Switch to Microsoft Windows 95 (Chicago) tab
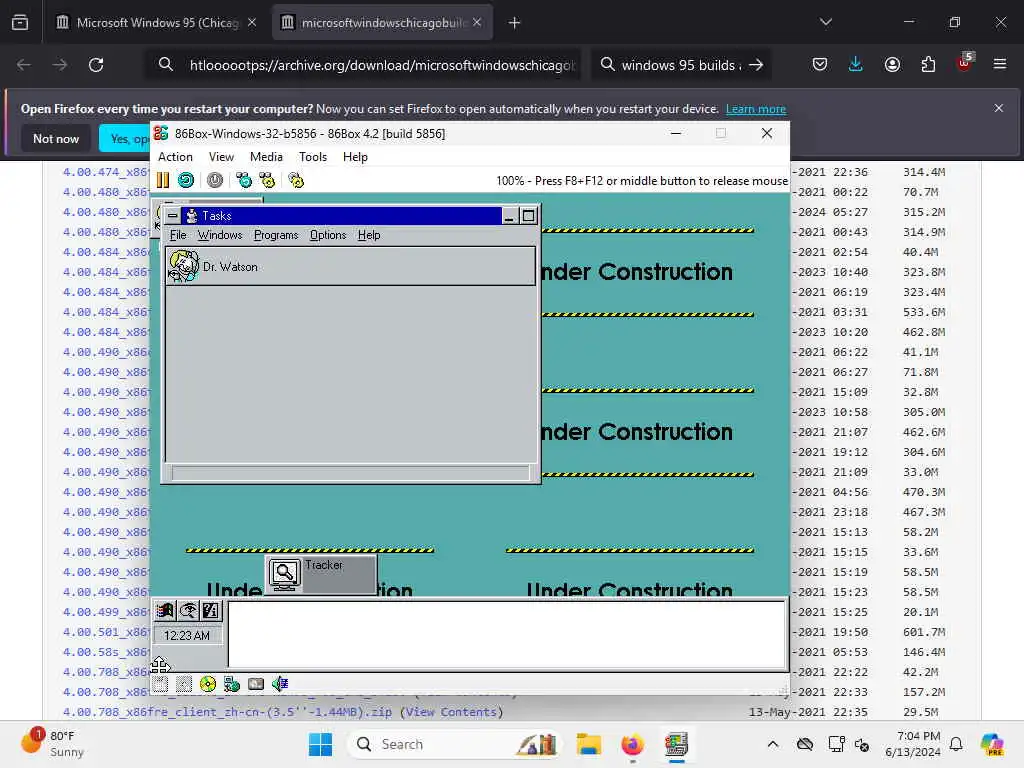The height and width of the screenshot is (768, 1024). pyautogui.click(x=155, y=22)
